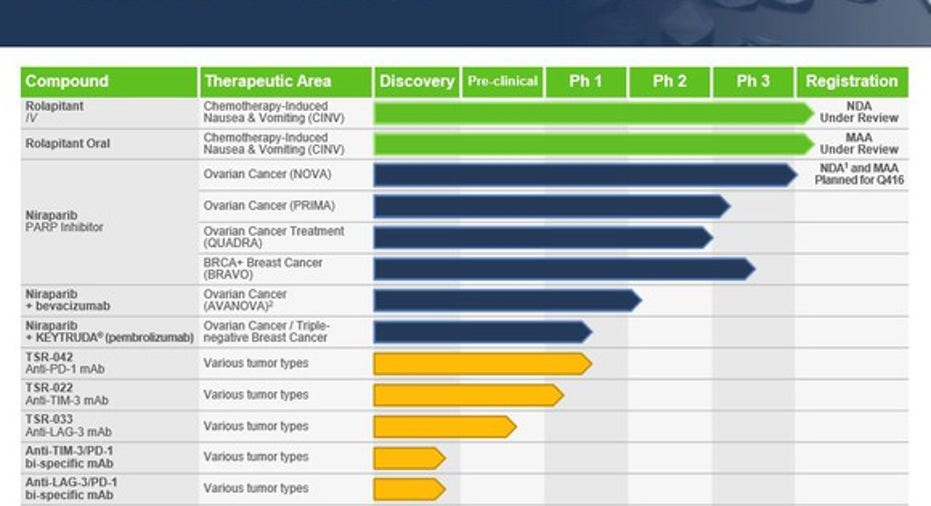Click the Ph 2 column header
The image size is (931, 506).
pos(669,81)
